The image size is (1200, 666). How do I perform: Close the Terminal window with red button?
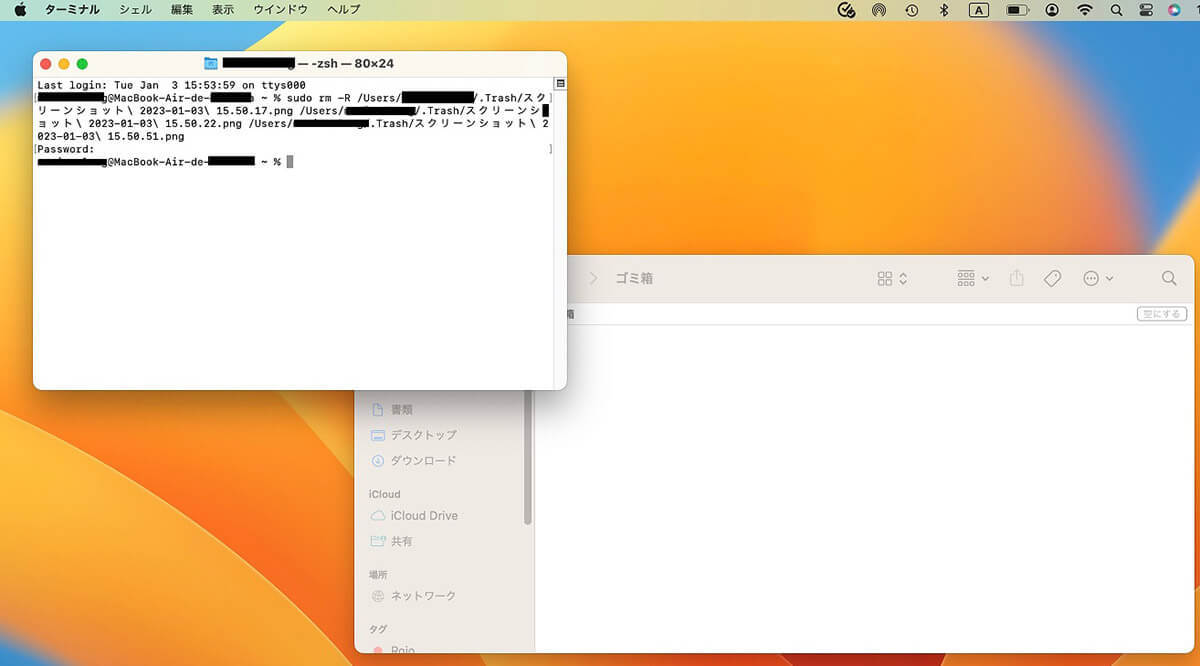pos(45,63)
